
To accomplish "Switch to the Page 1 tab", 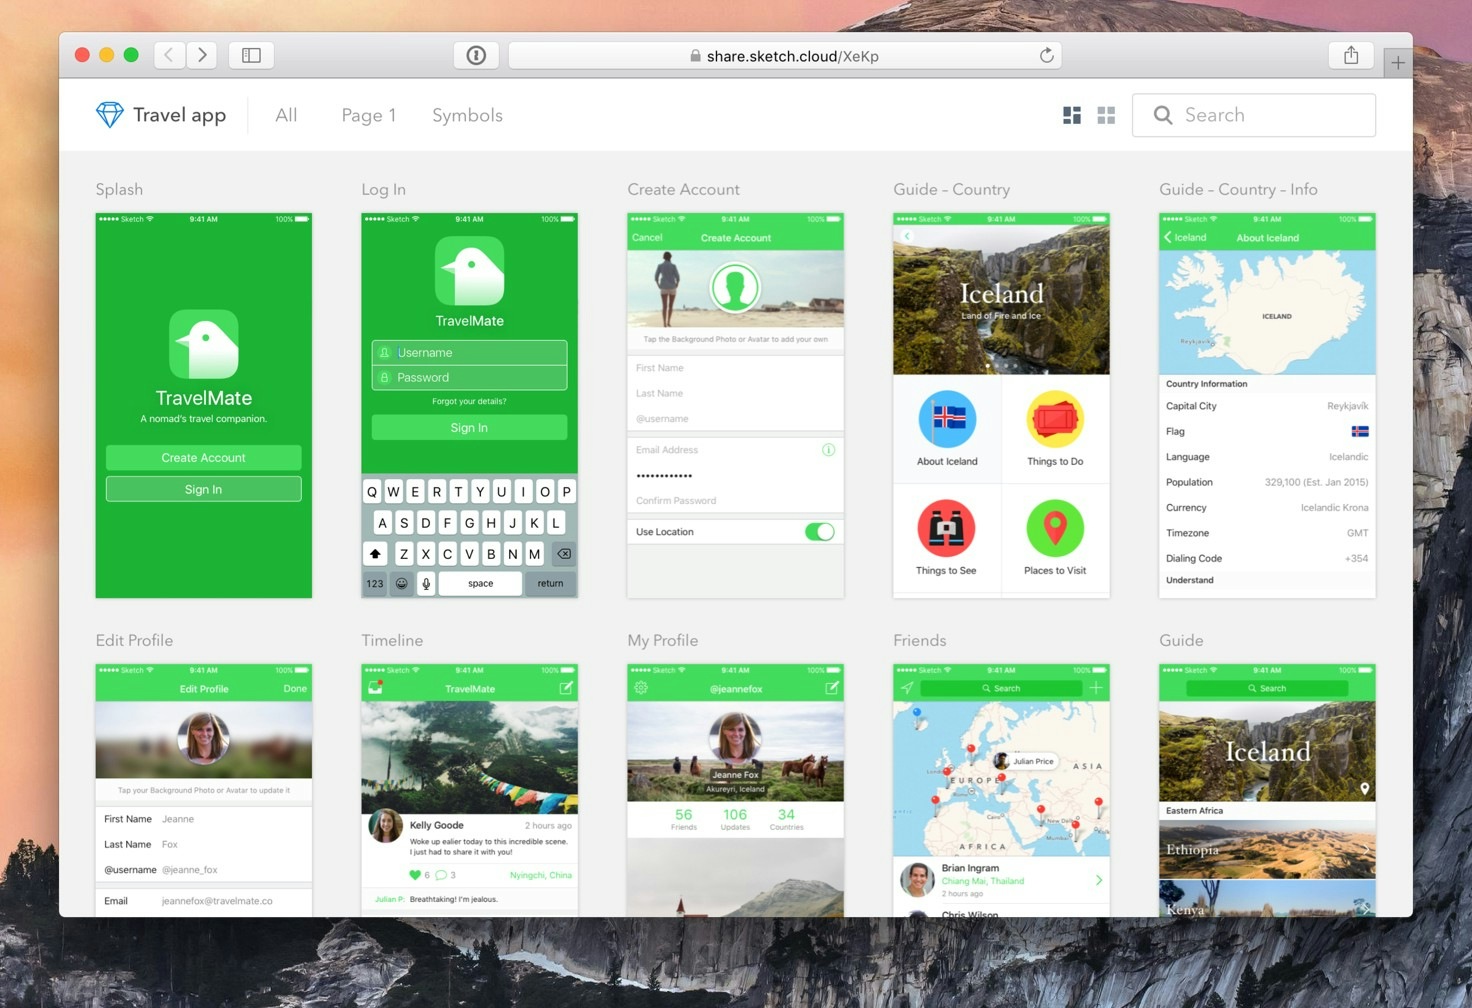I will 369,115.
